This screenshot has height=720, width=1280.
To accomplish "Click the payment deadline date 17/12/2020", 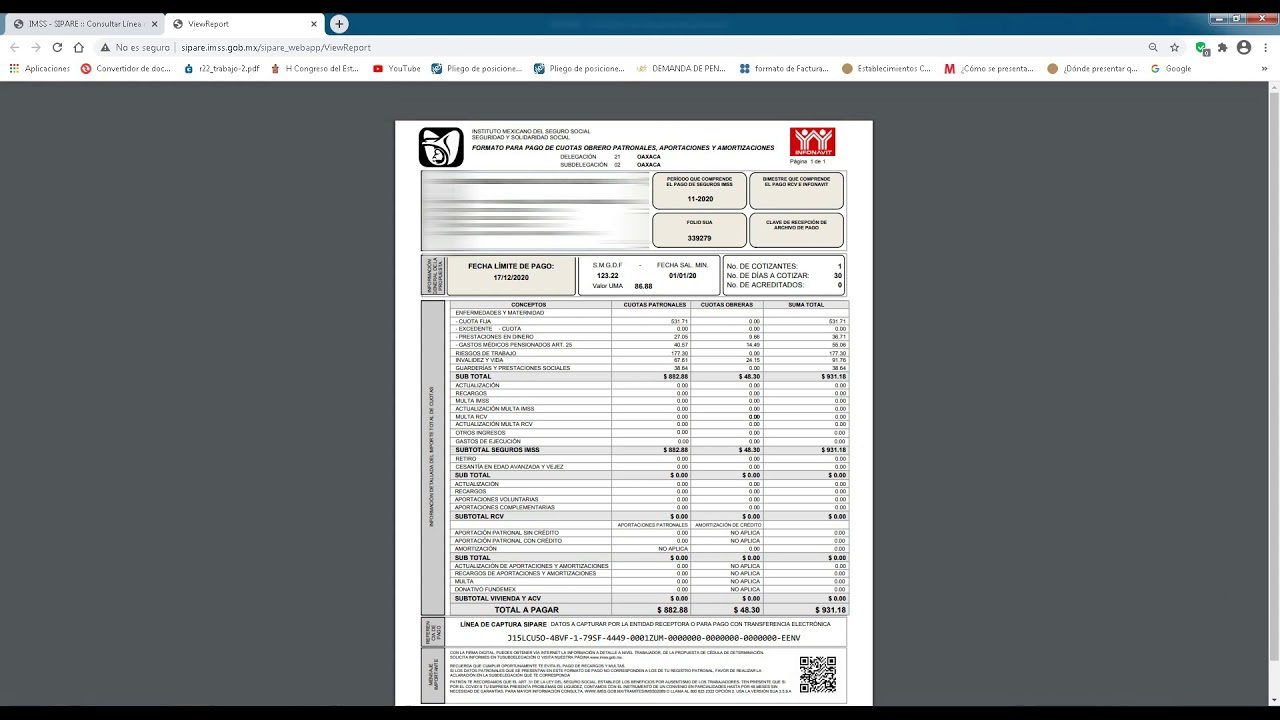I will [510, 277].
